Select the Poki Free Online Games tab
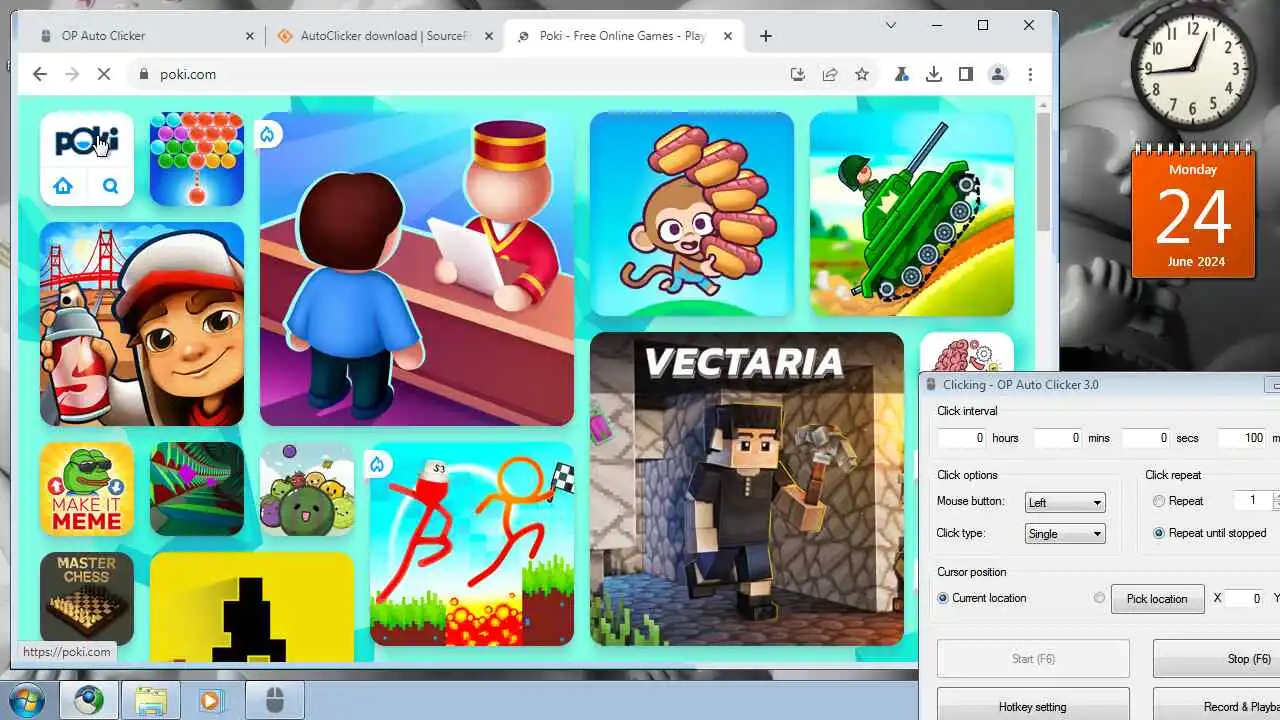This screenshot has width=1280, height=720. click(x=624, y=36)
